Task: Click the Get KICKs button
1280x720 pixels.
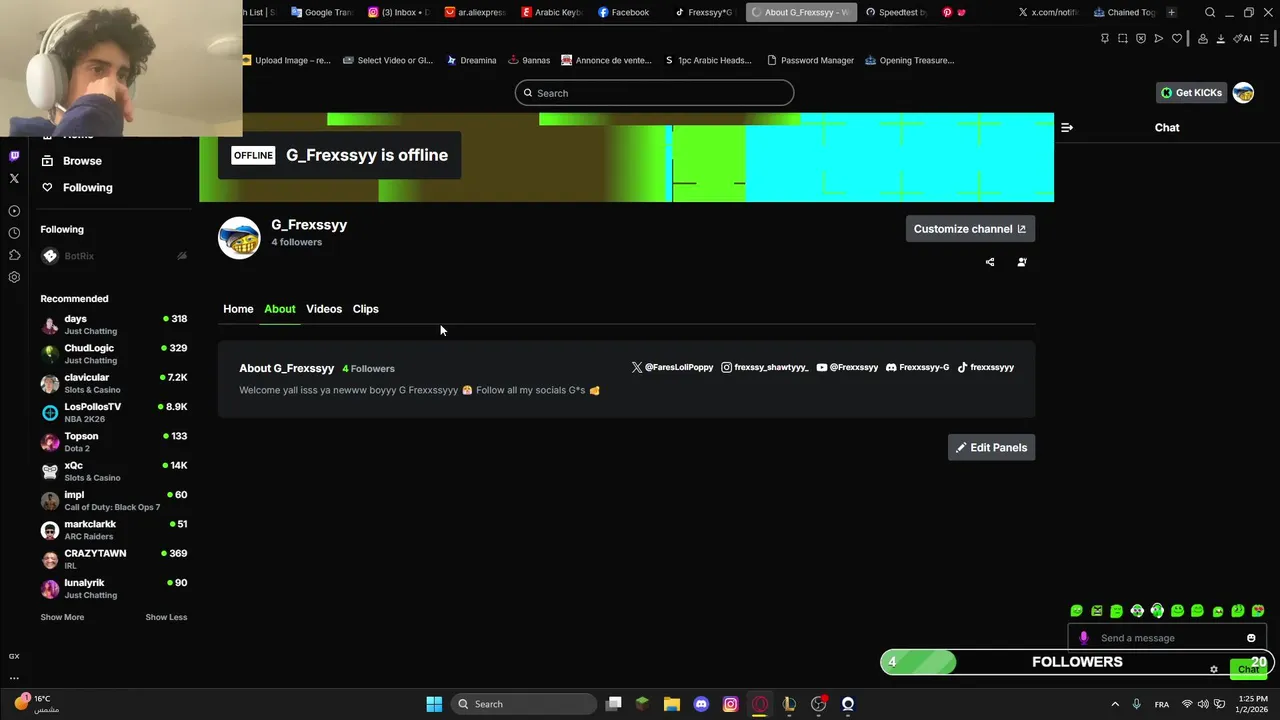Action: click(x=1191, y=93)
